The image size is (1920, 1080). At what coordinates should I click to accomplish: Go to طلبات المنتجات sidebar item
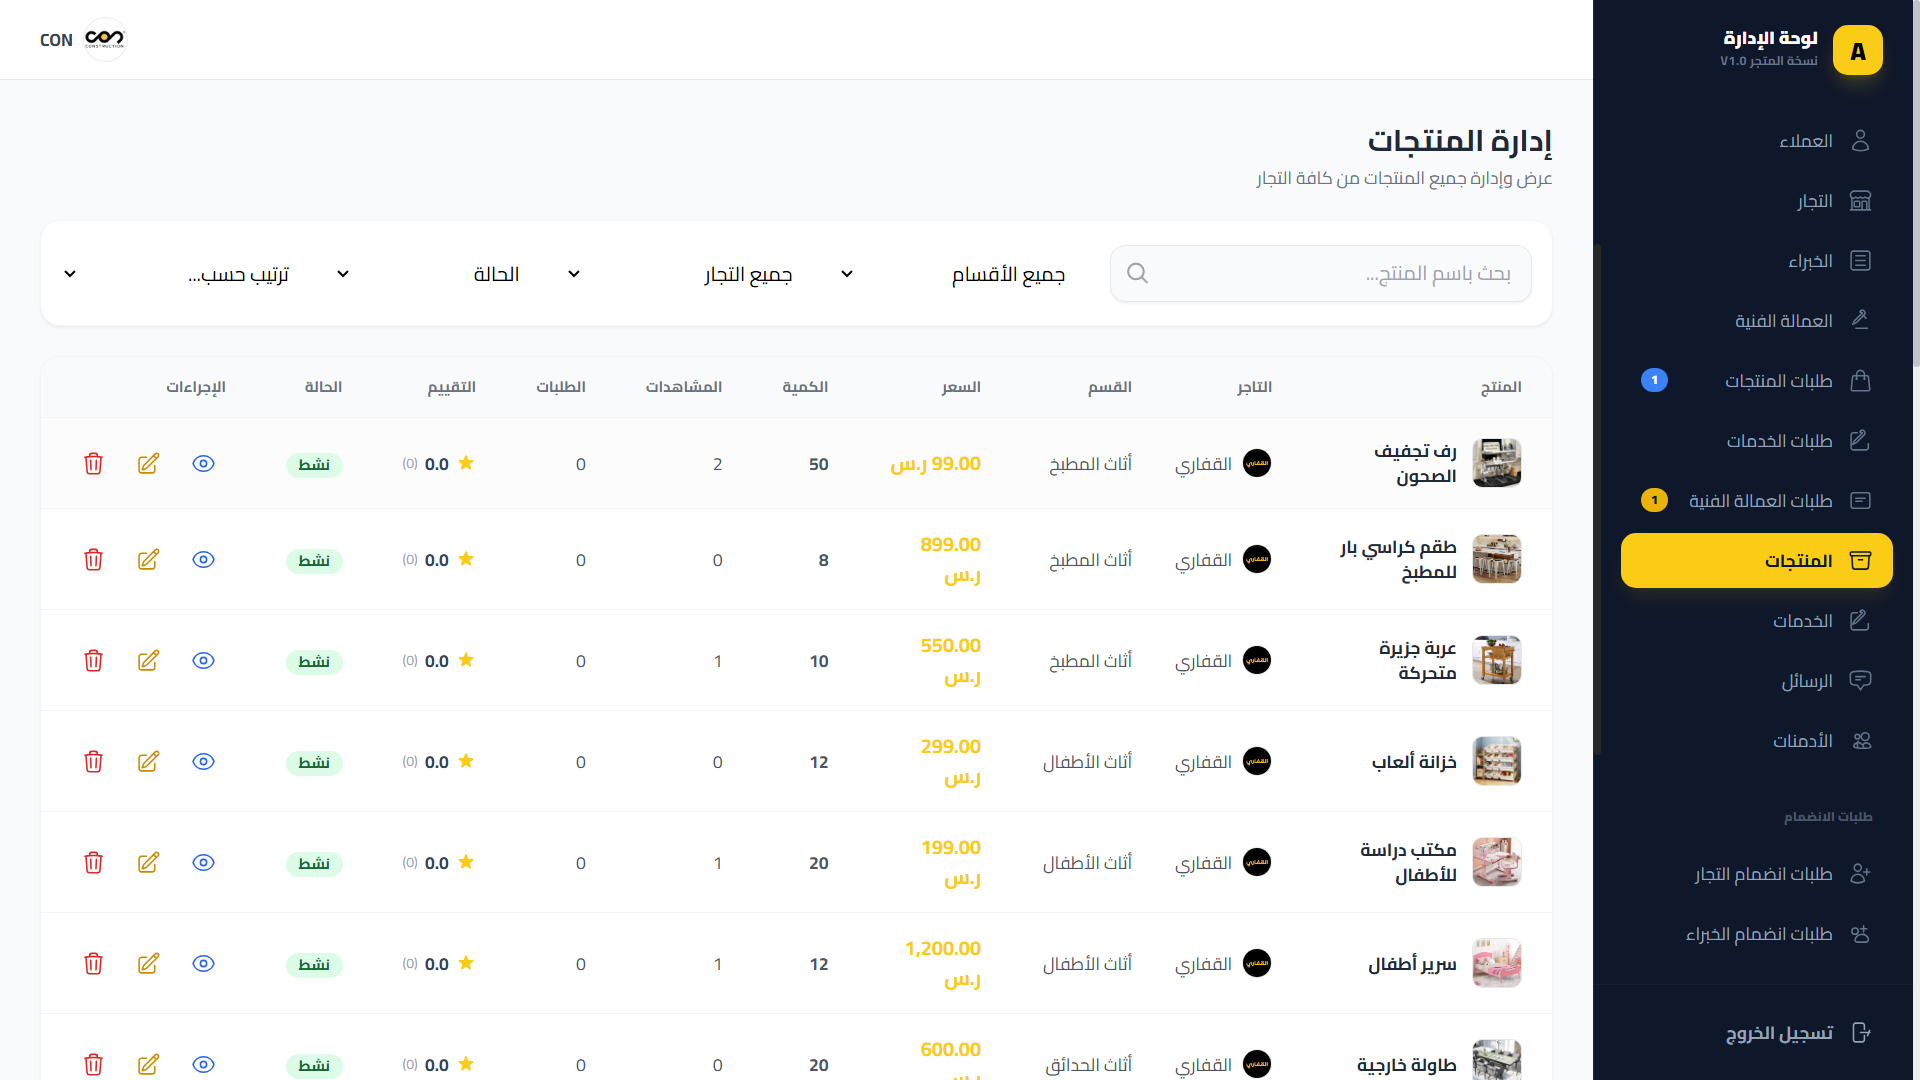[x=1778, y=381]
